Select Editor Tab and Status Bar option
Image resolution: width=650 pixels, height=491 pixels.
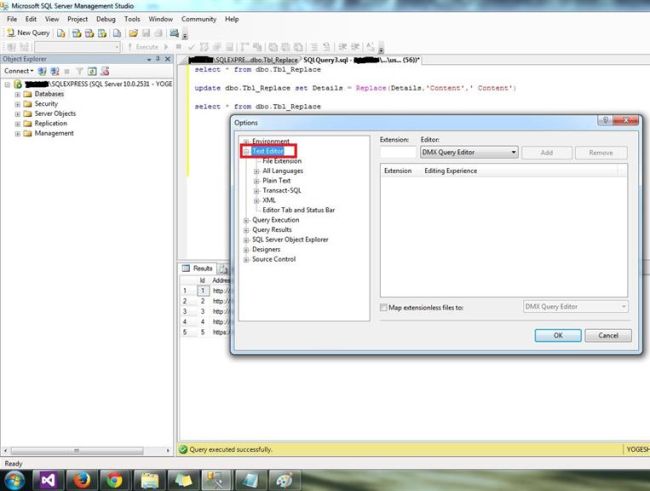pyautogui.click(x=298, y=210)
